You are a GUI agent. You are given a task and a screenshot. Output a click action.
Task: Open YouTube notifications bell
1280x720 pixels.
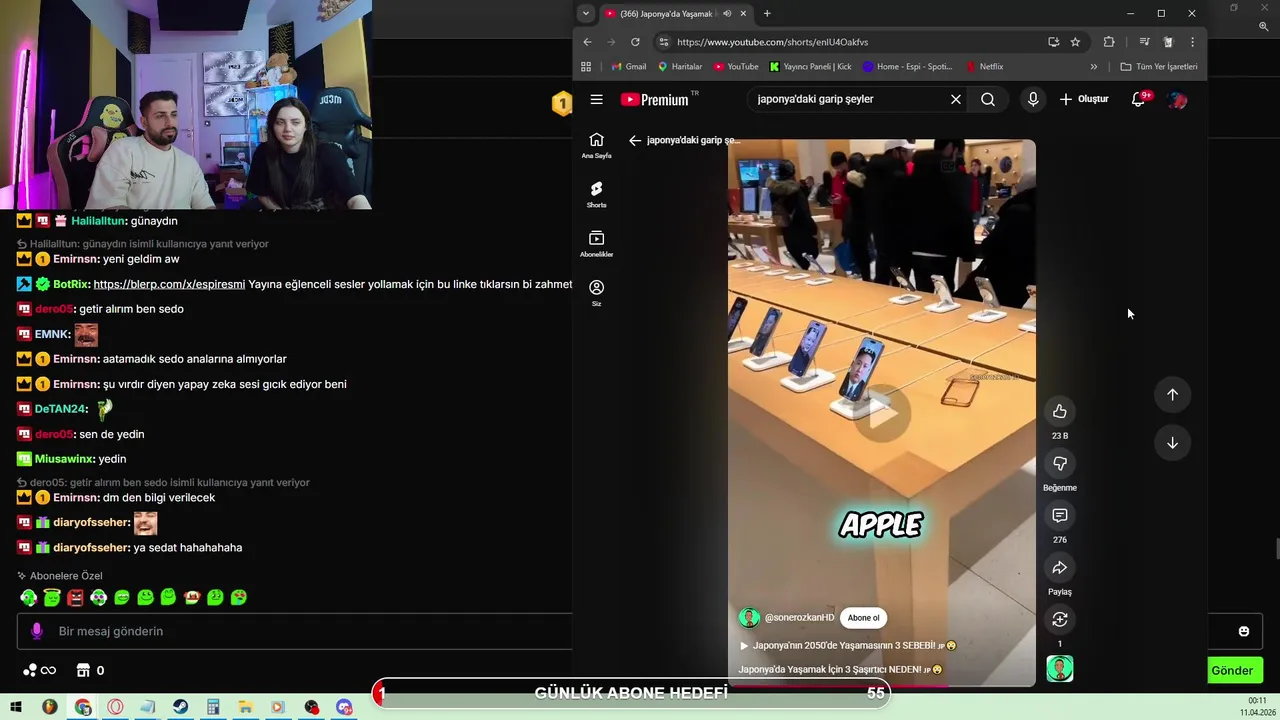pos(1138,99)
